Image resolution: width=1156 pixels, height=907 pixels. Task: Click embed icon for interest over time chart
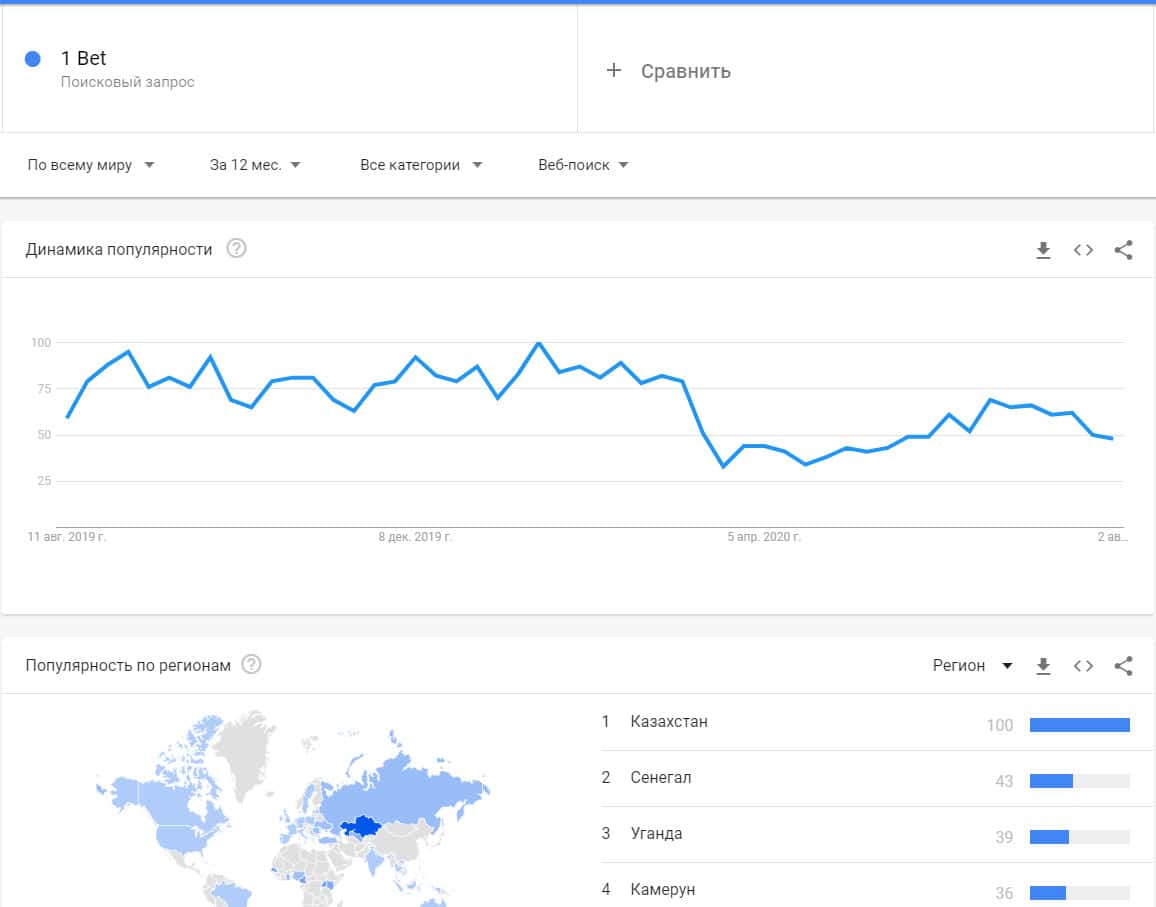point(1083,250)
